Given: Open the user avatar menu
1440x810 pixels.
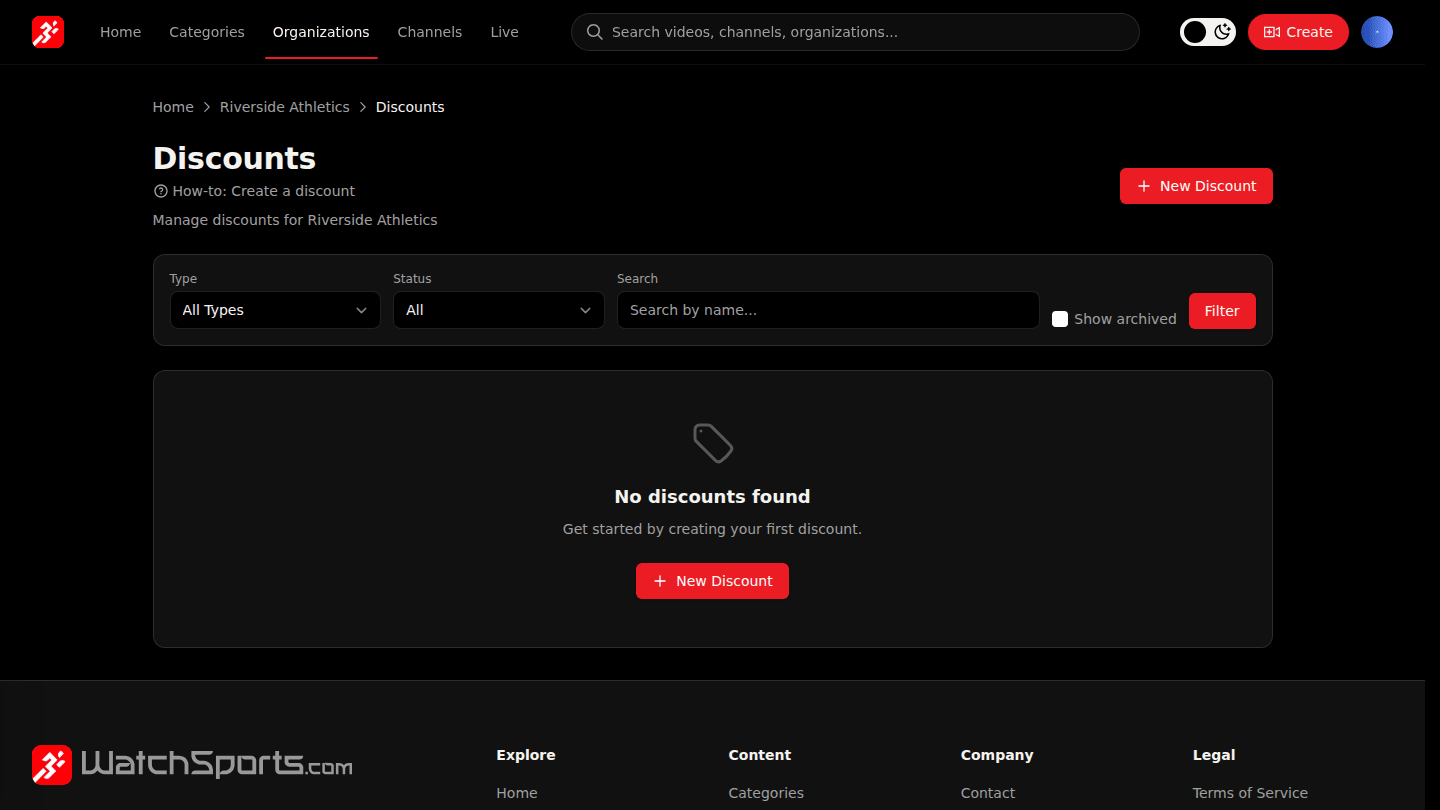Looking at the screenshot, I should (1377, 32).
